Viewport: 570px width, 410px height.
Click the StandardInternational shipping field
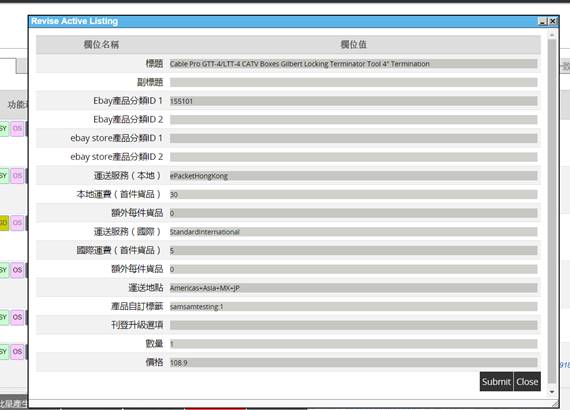[353, 232]
